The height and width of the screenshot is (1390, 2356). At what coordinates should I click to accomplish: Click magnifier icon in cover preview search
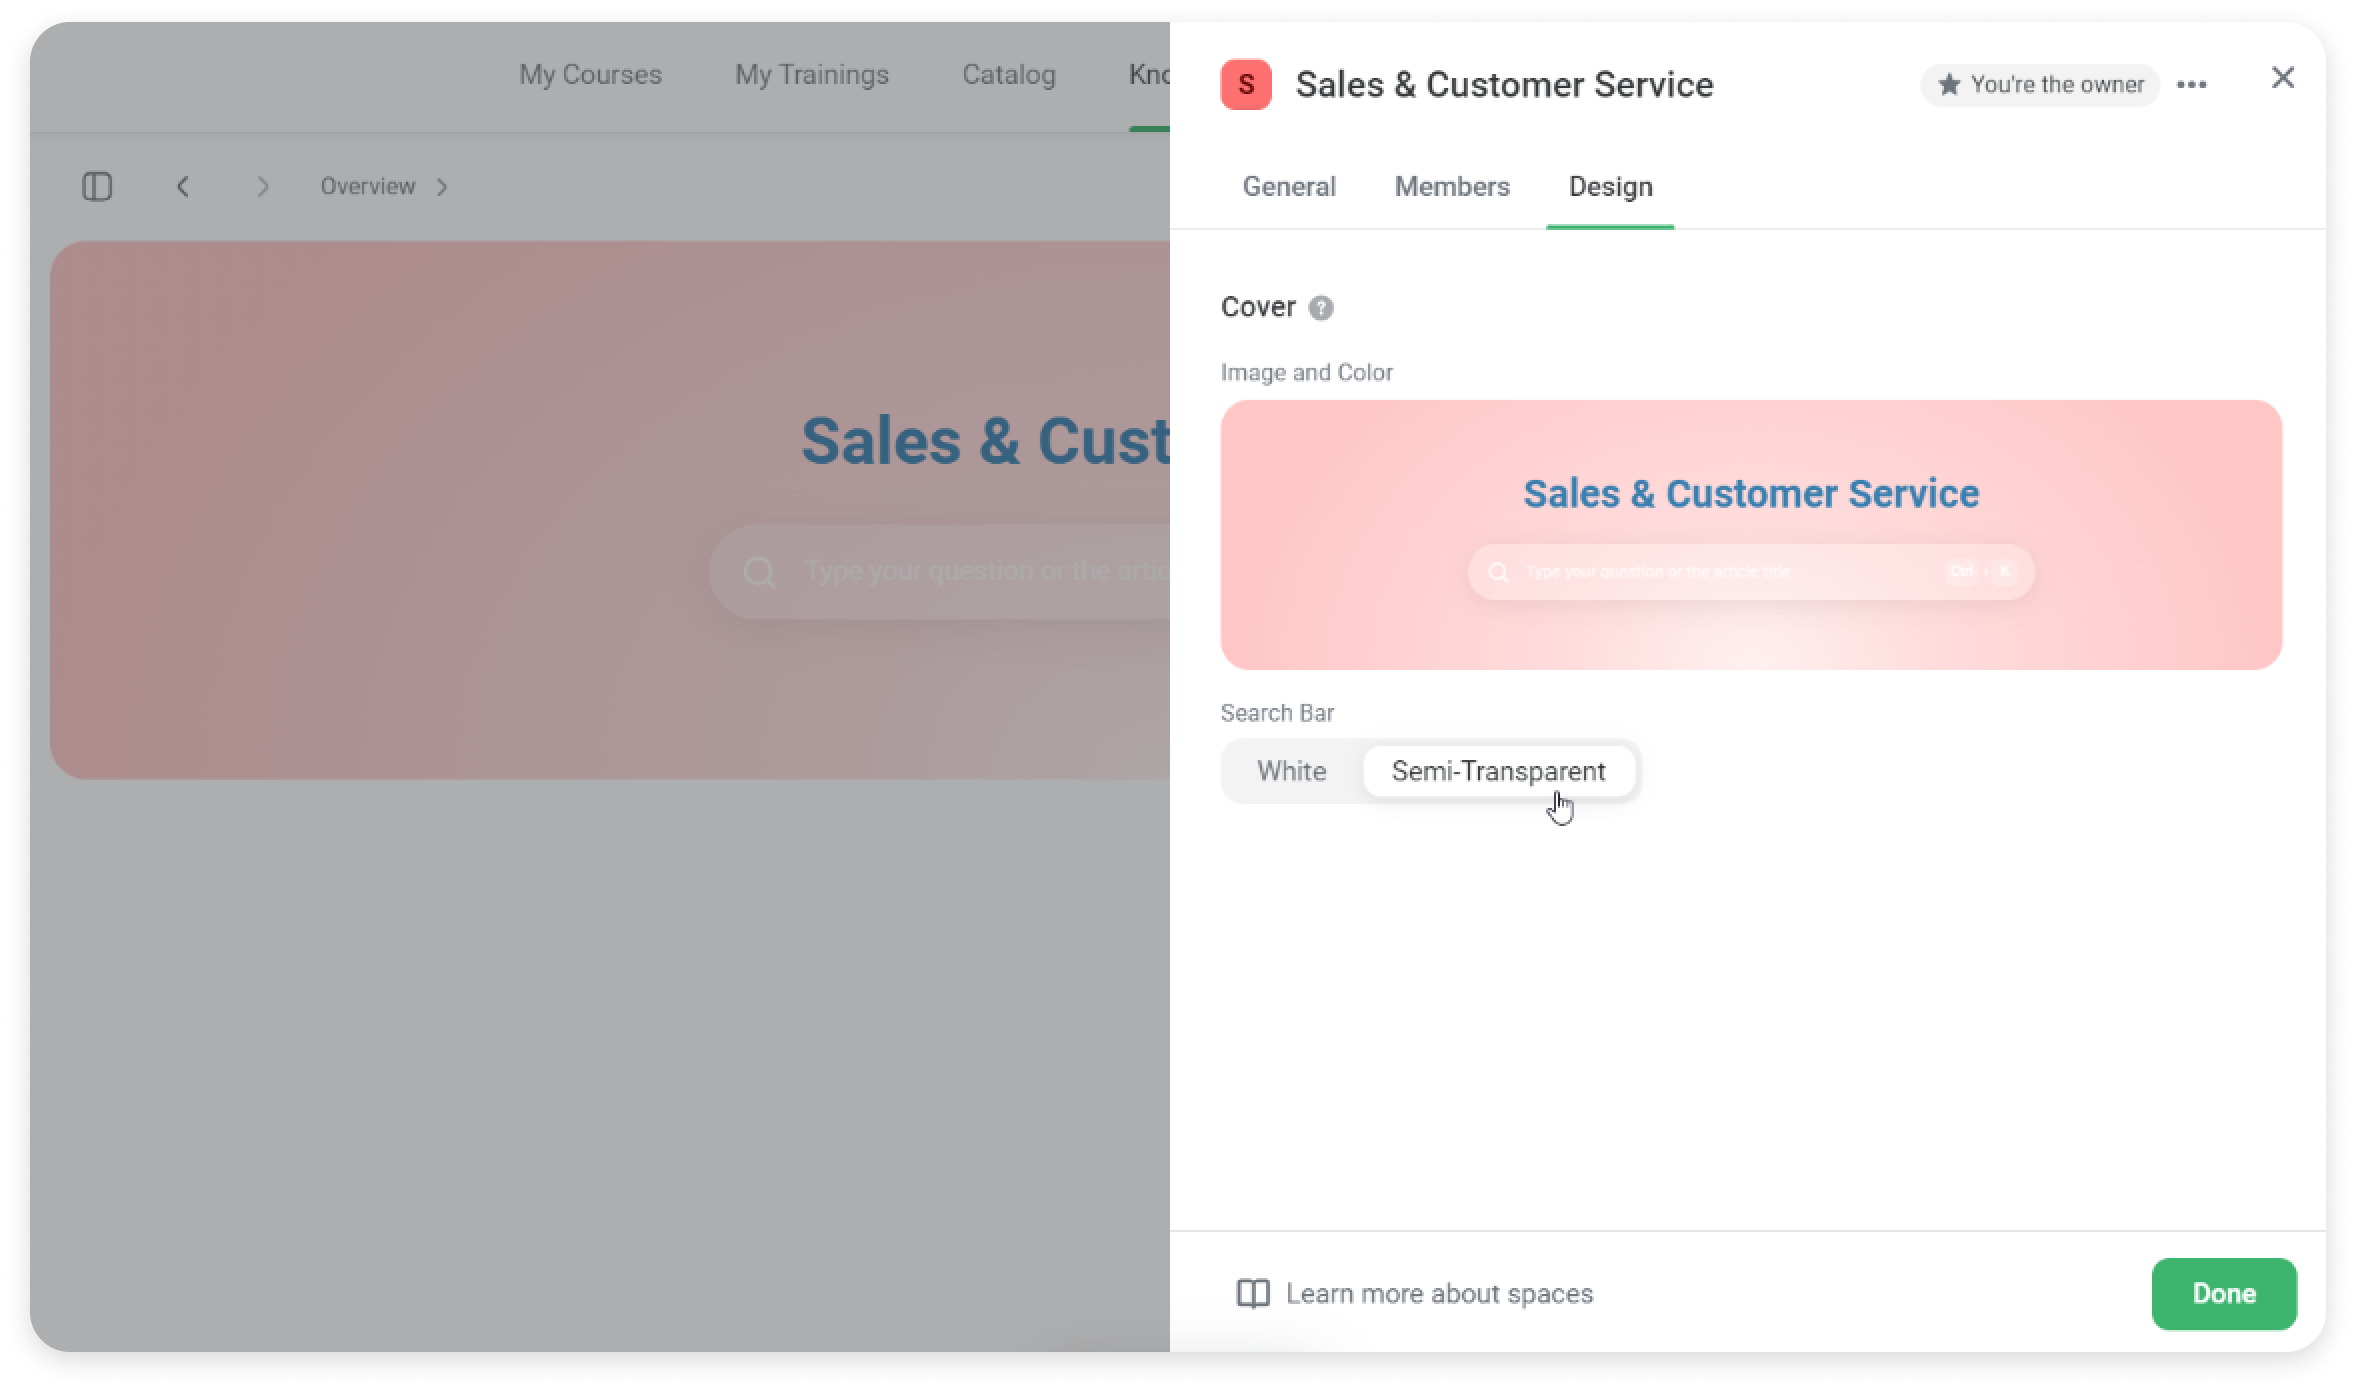[1498, 572]
